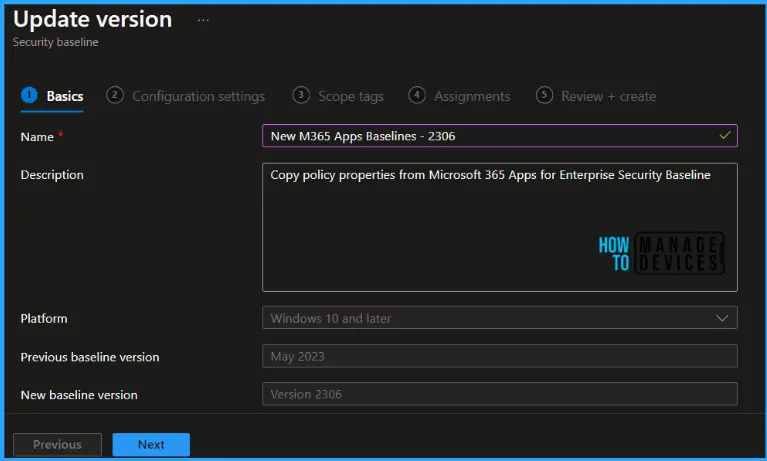This screenshot has height=461, width=767.
Task: Open the Scope tags step
Action: (338, 96)
